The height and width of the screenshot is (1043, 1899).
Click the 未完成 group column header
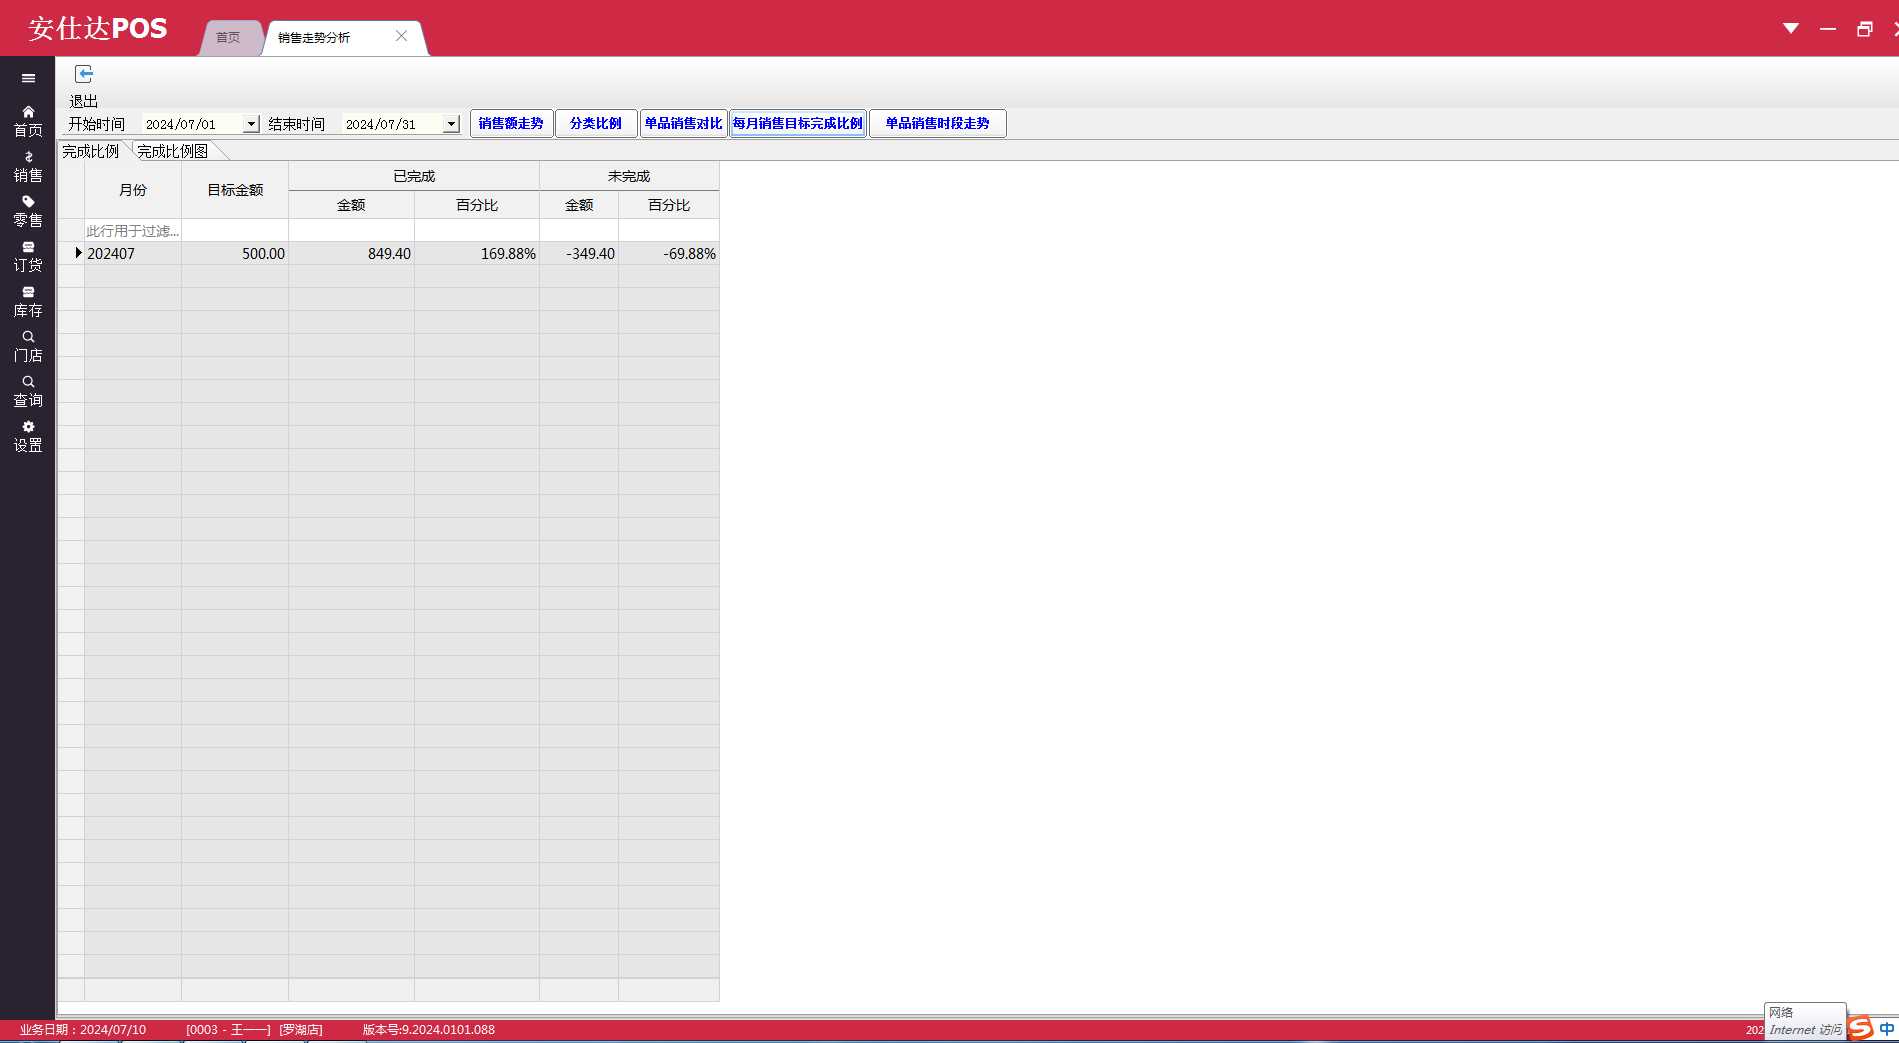point(629,176)
